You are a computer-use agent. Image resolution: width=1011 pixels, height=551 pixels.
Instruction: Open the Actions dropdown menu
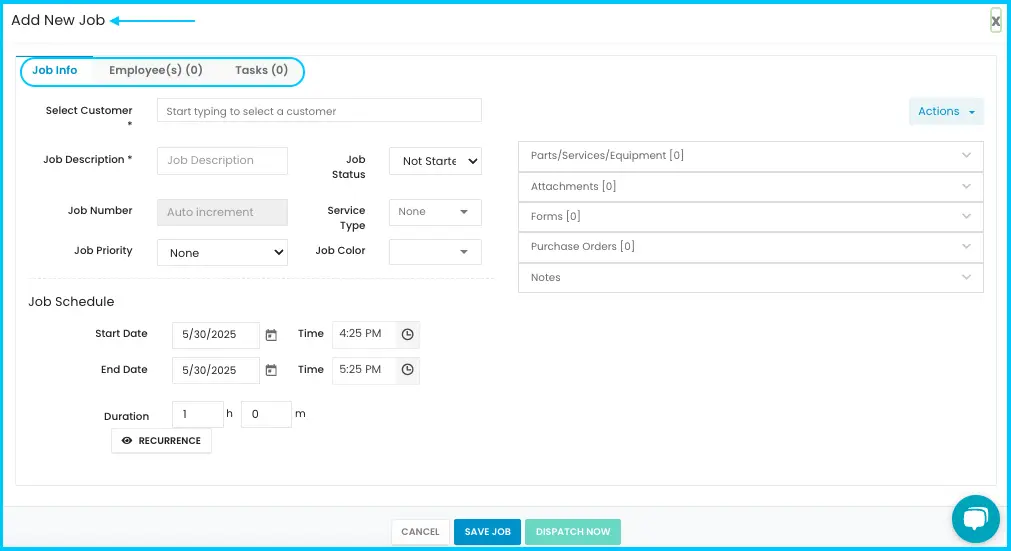pos(946,111)
